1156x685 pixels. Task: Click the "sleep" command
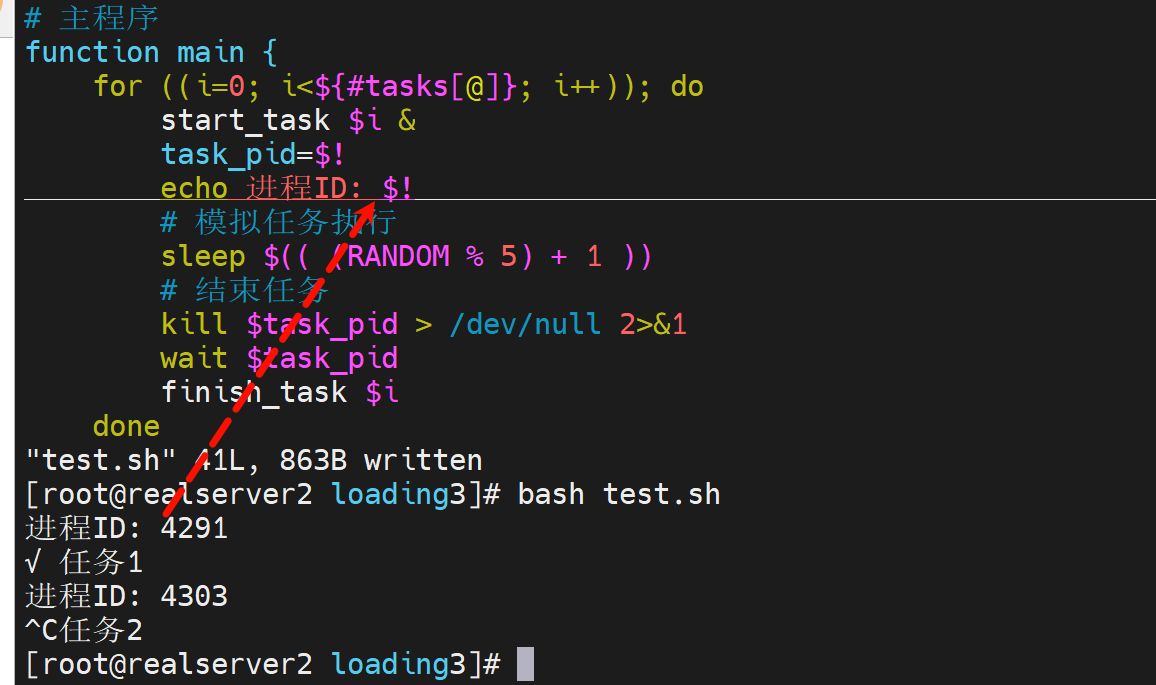pos(203,256)
